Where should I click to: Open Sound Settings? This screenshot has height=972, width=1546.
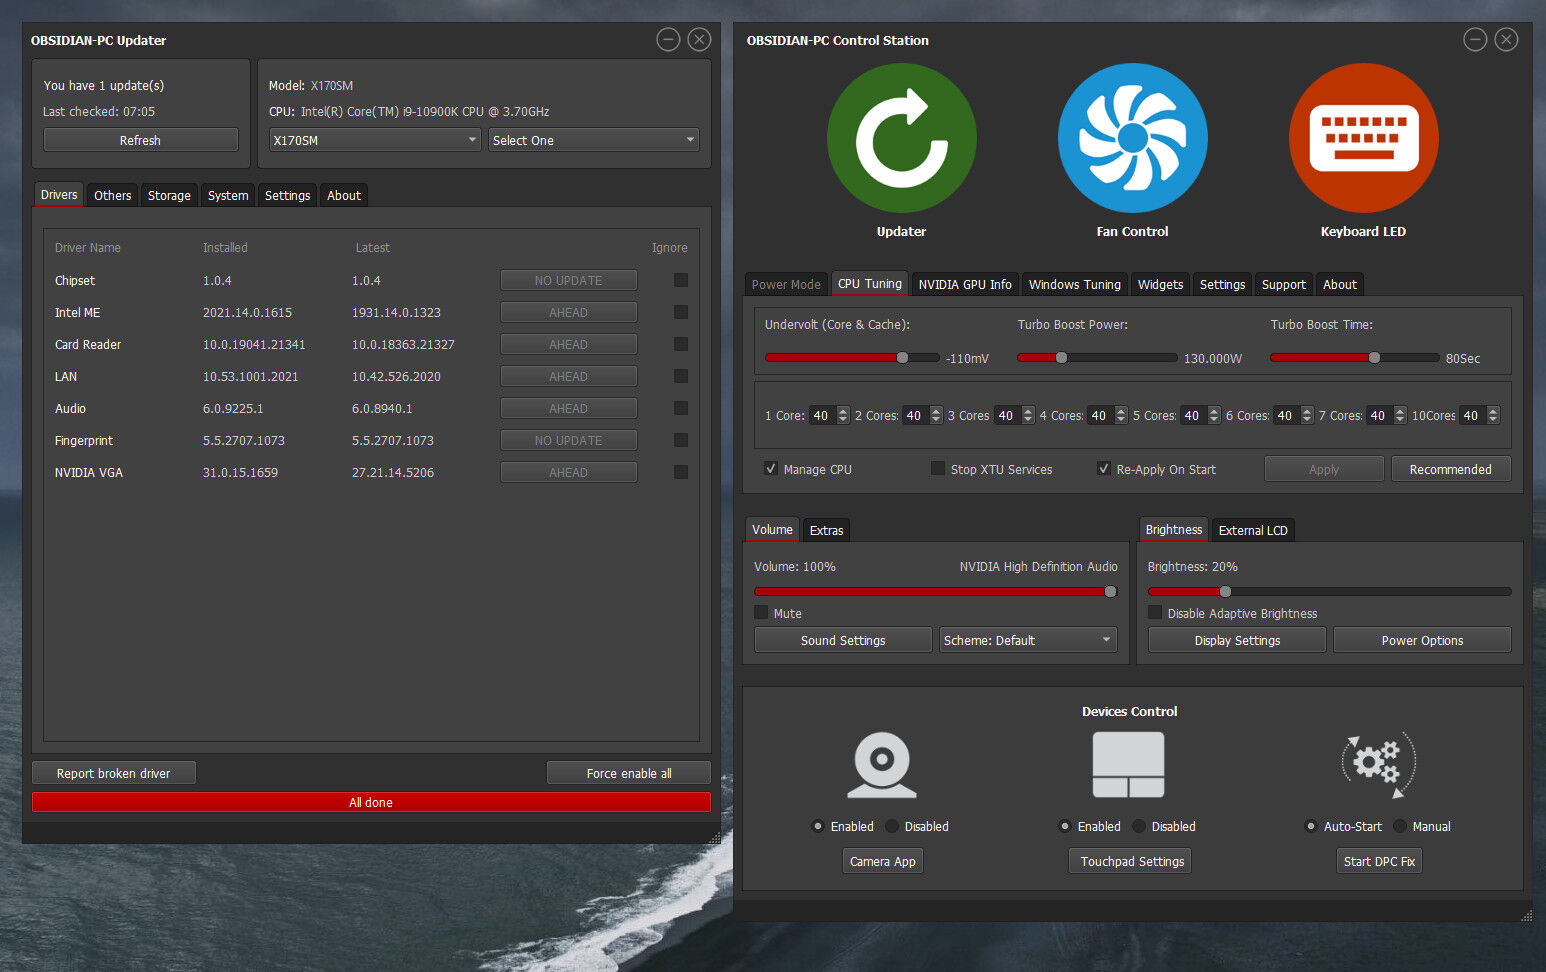pos(842,640)
